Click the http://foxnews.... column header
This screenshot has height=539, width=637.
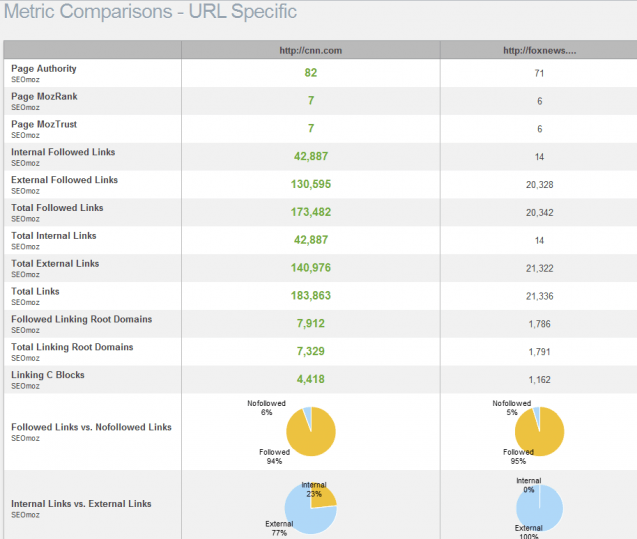[540, 50]
